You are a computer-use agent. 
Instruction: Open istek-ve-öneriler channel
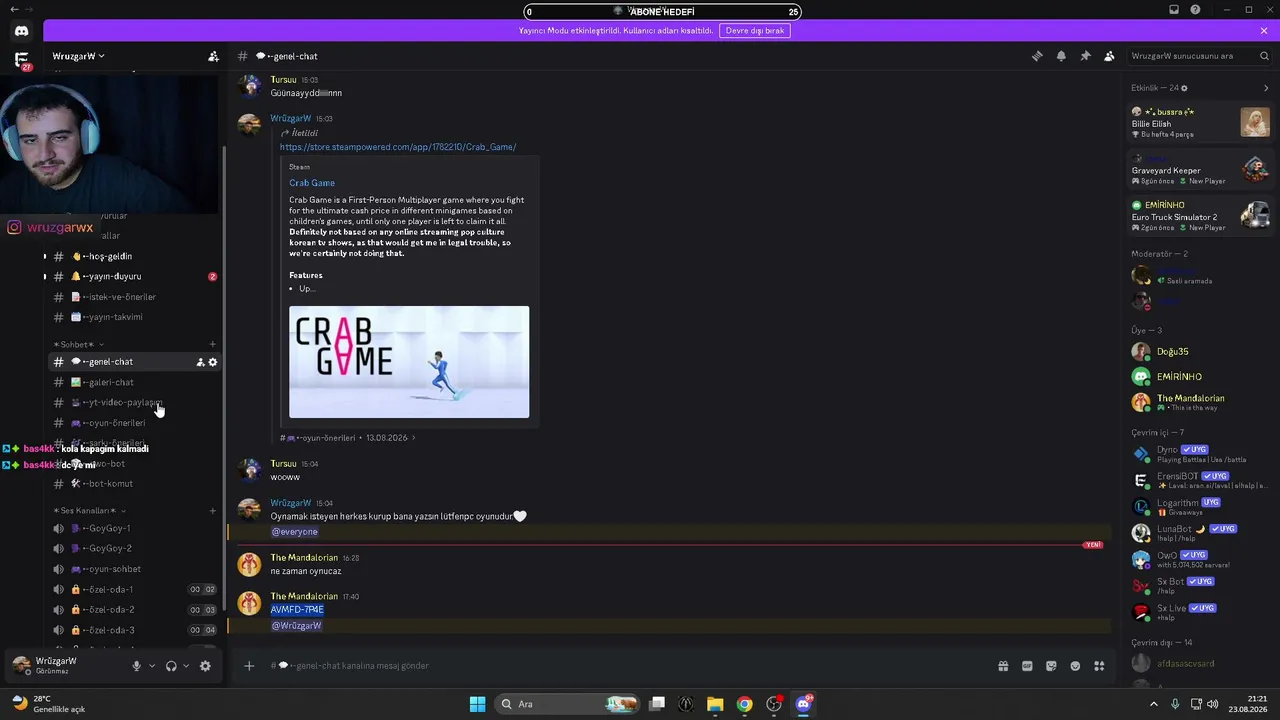coord(134,297)
